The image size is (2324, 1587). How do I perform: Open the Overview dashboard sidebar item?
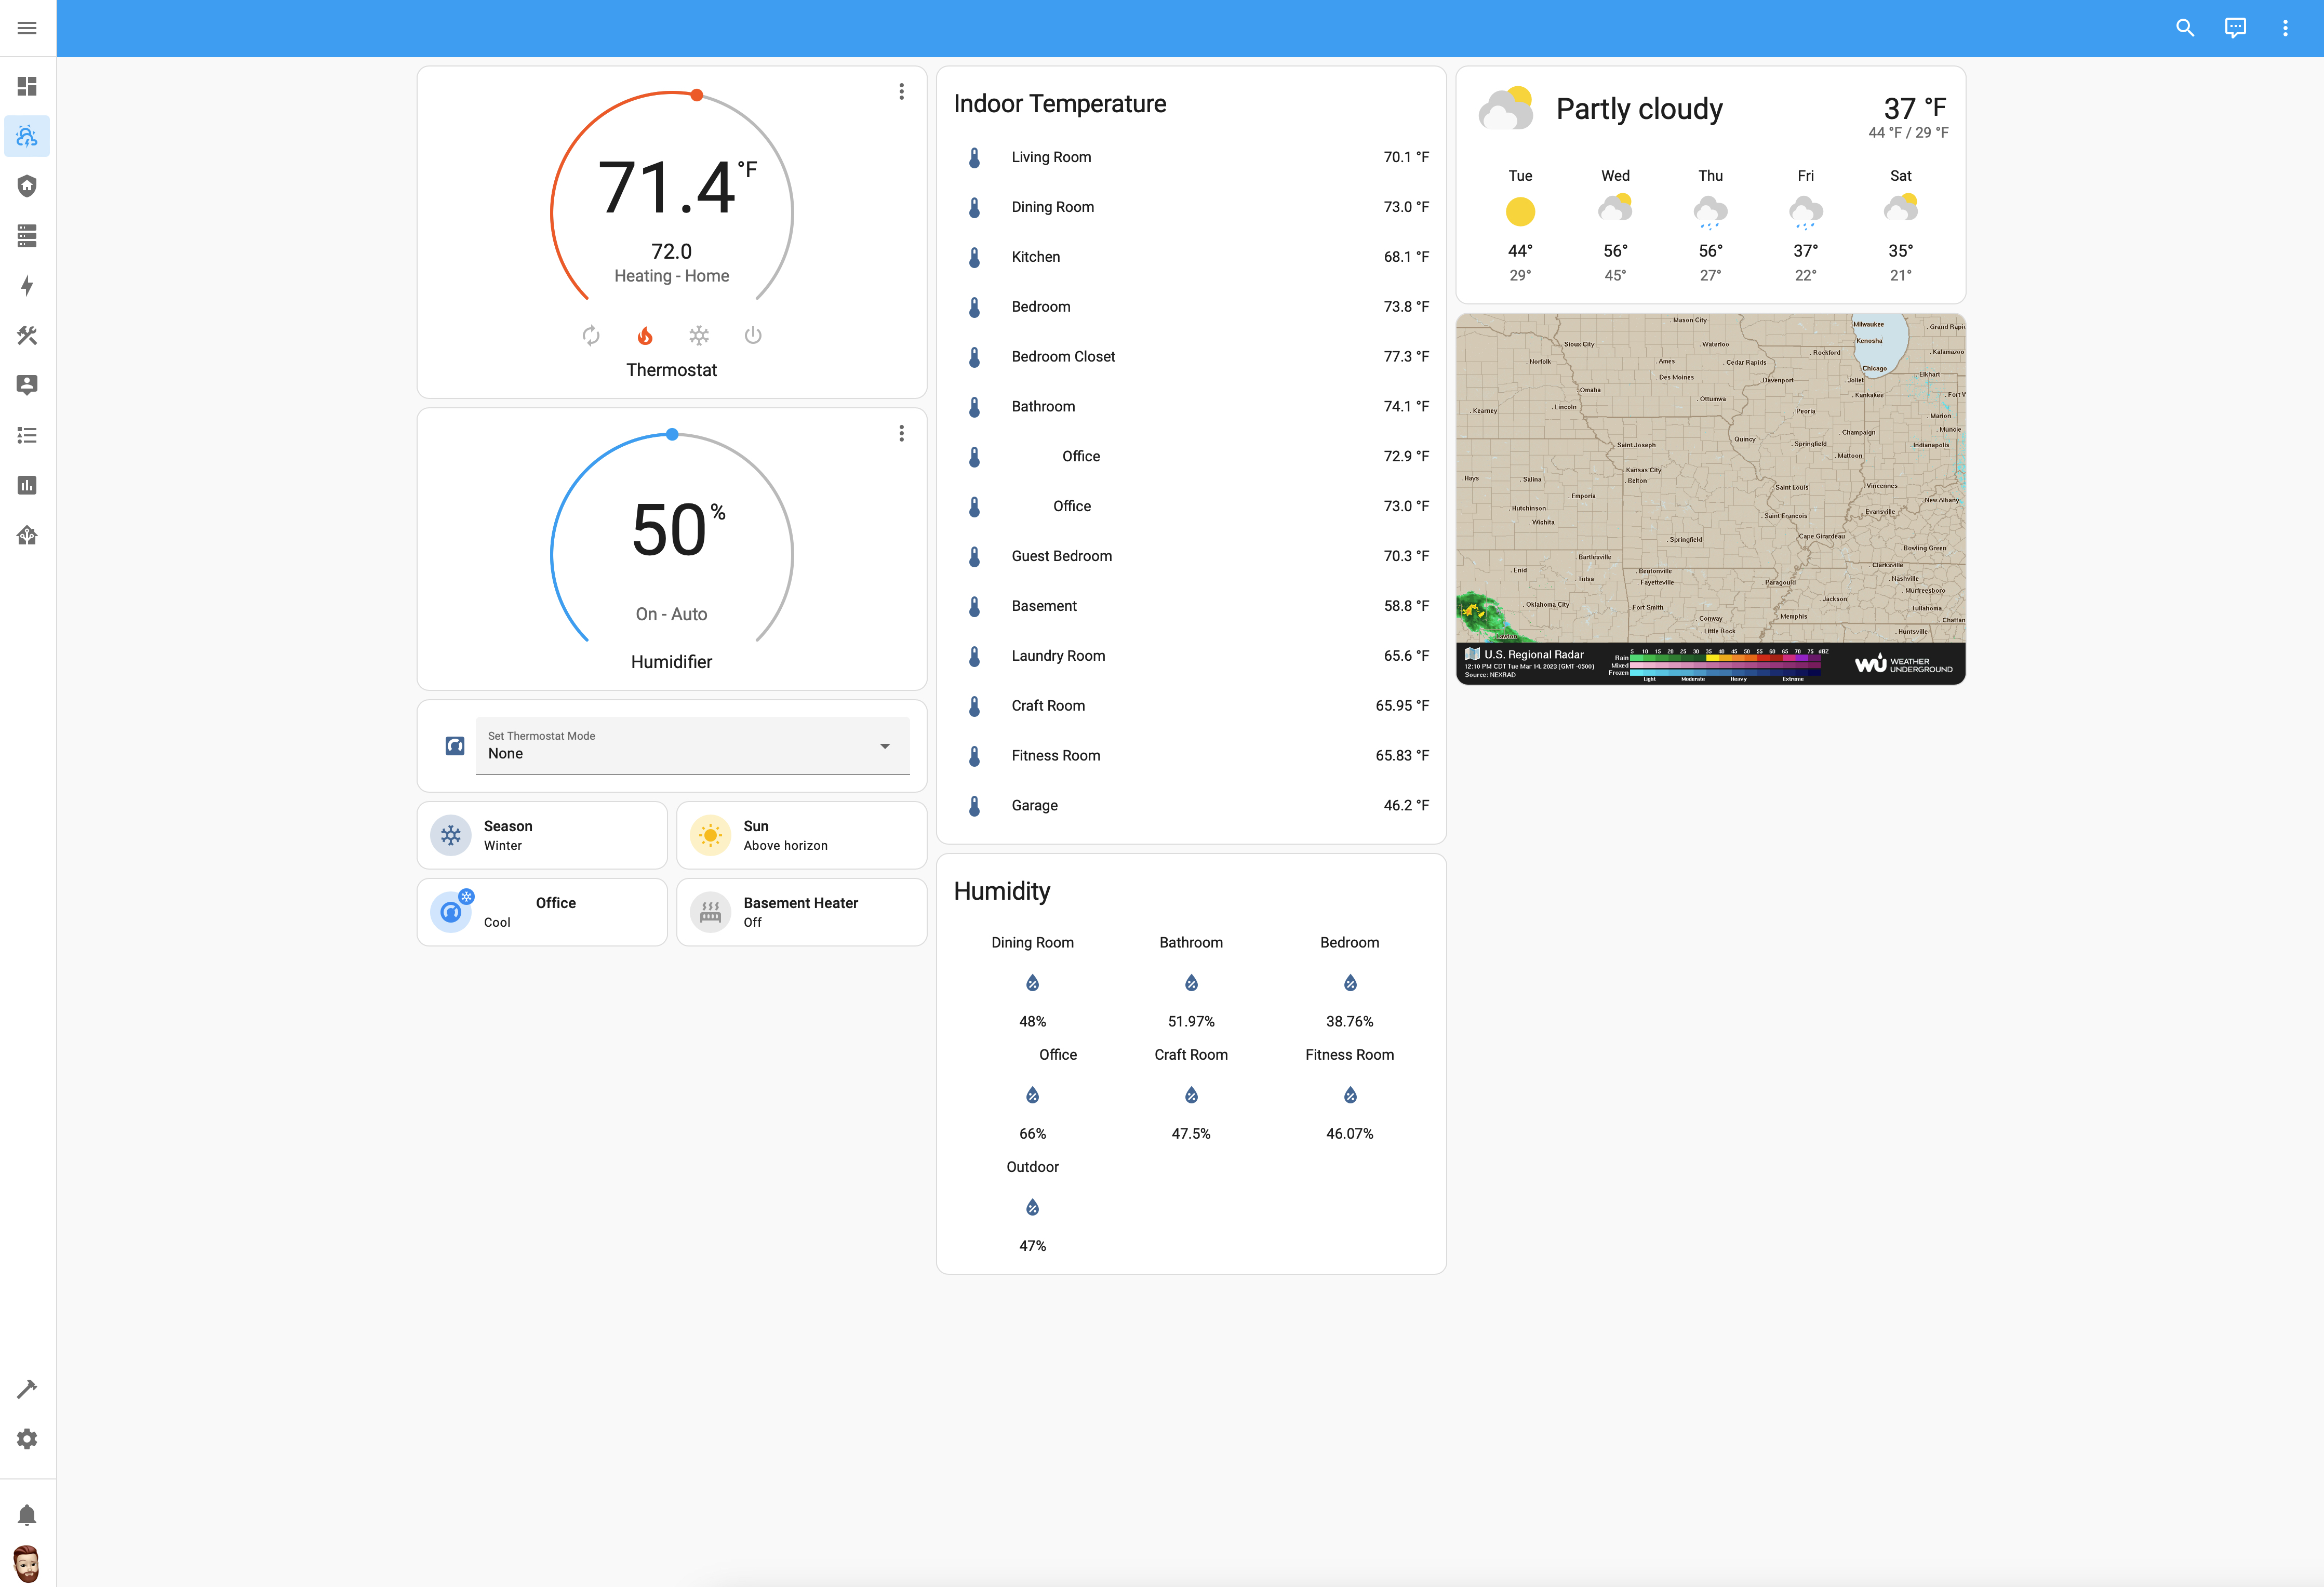pos(27,86)
